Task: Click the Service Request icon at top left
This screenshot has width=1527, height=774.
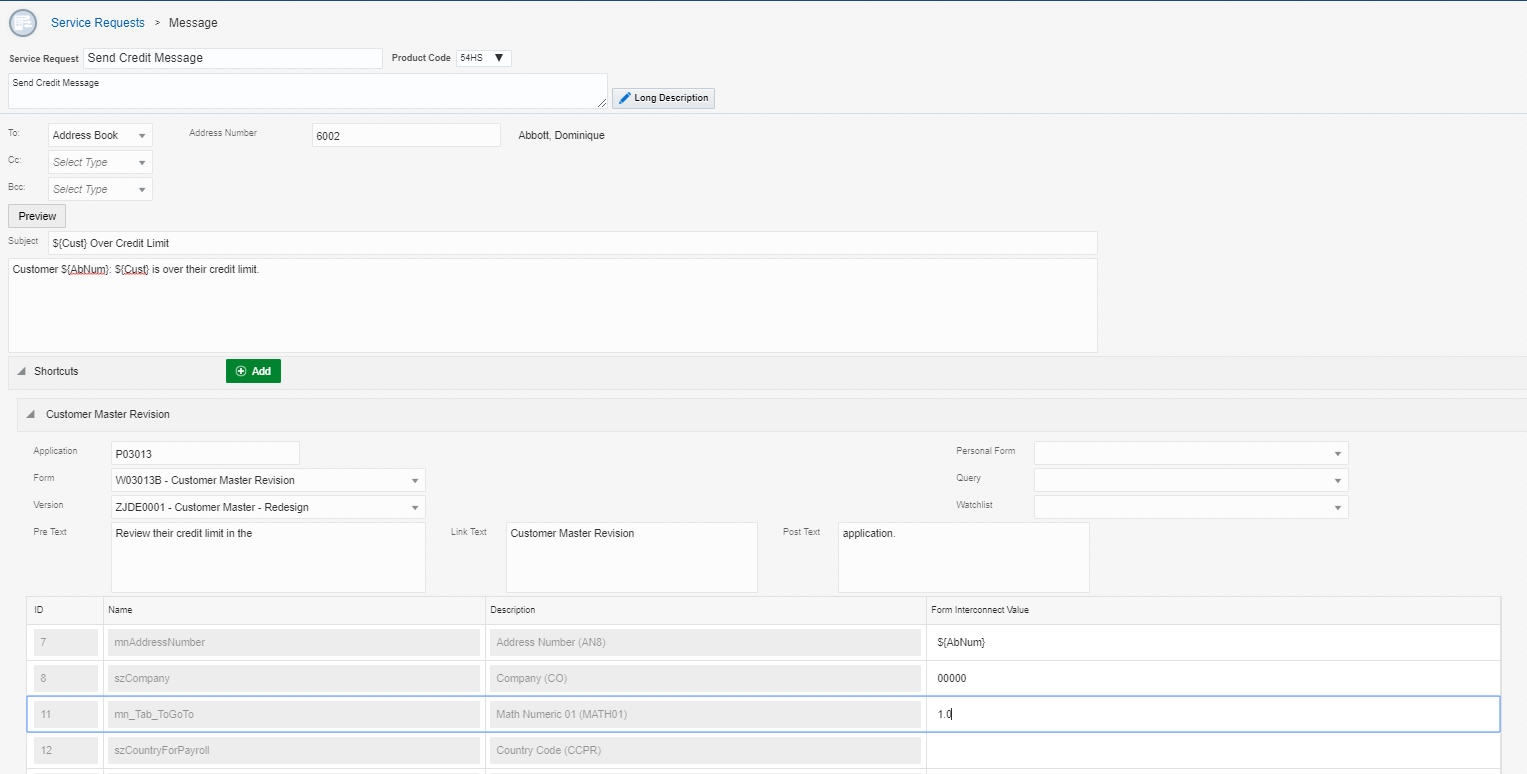Action: click(22, 23)
